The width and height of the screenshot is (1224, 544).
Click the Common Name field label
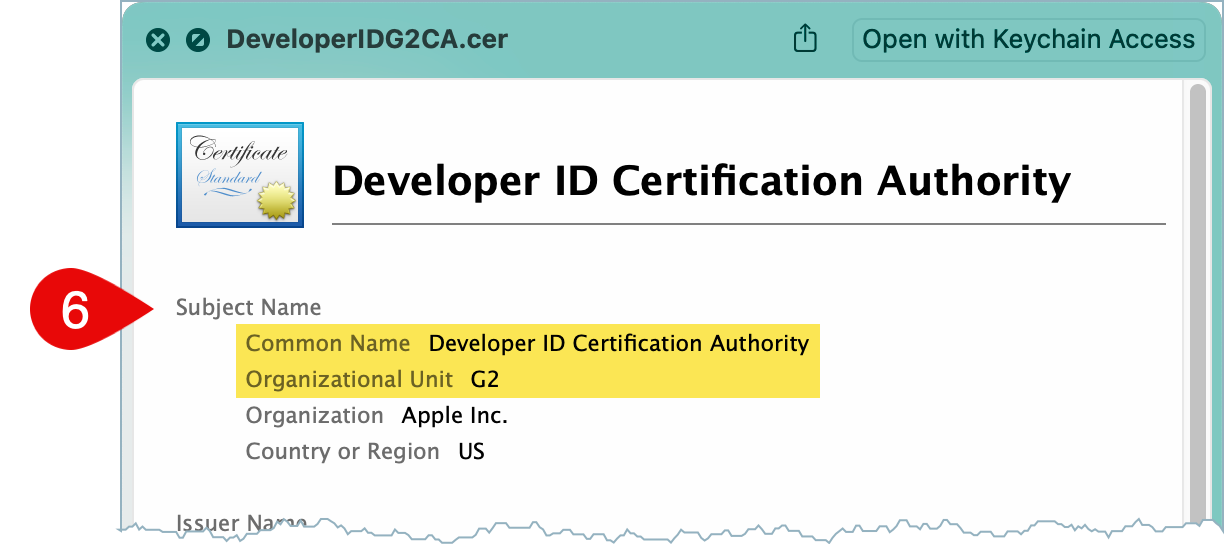coord(328,343)
